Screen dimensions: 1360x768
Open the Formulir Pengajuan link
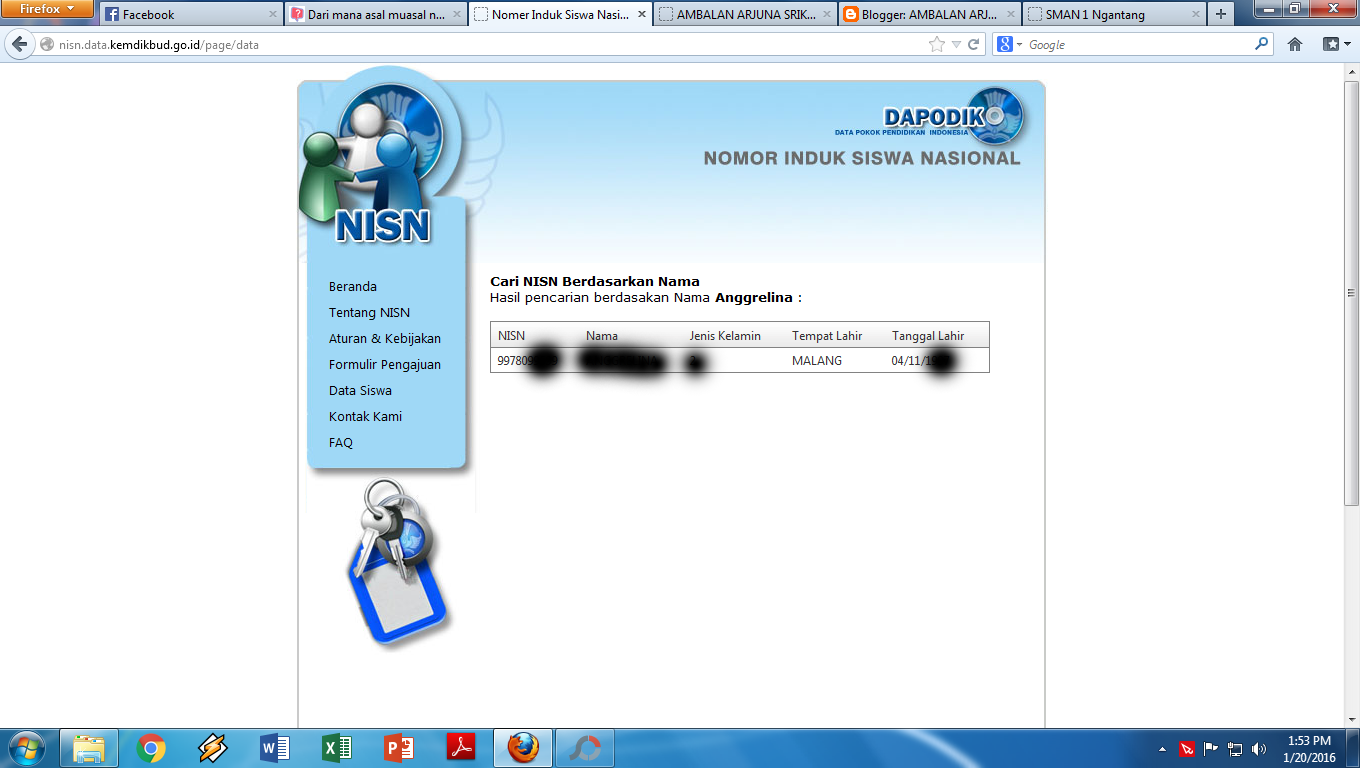(x=384, y=364)
